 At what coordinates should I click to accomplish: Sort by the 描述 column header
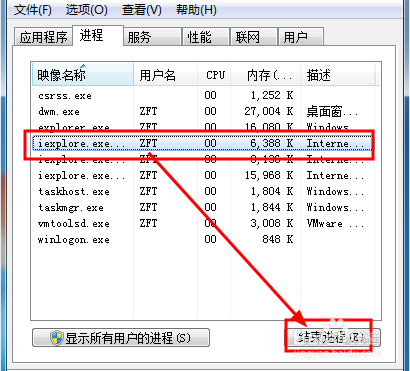point(337,75)
